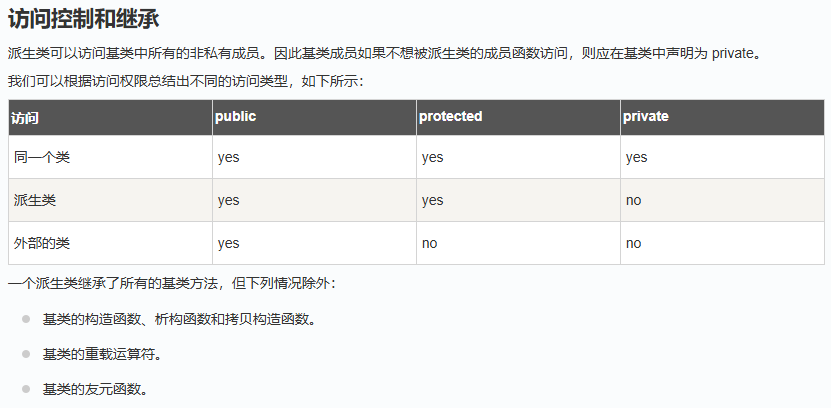Click no under protected for 外部的类
831x408 pixels.
coord(429,243)
